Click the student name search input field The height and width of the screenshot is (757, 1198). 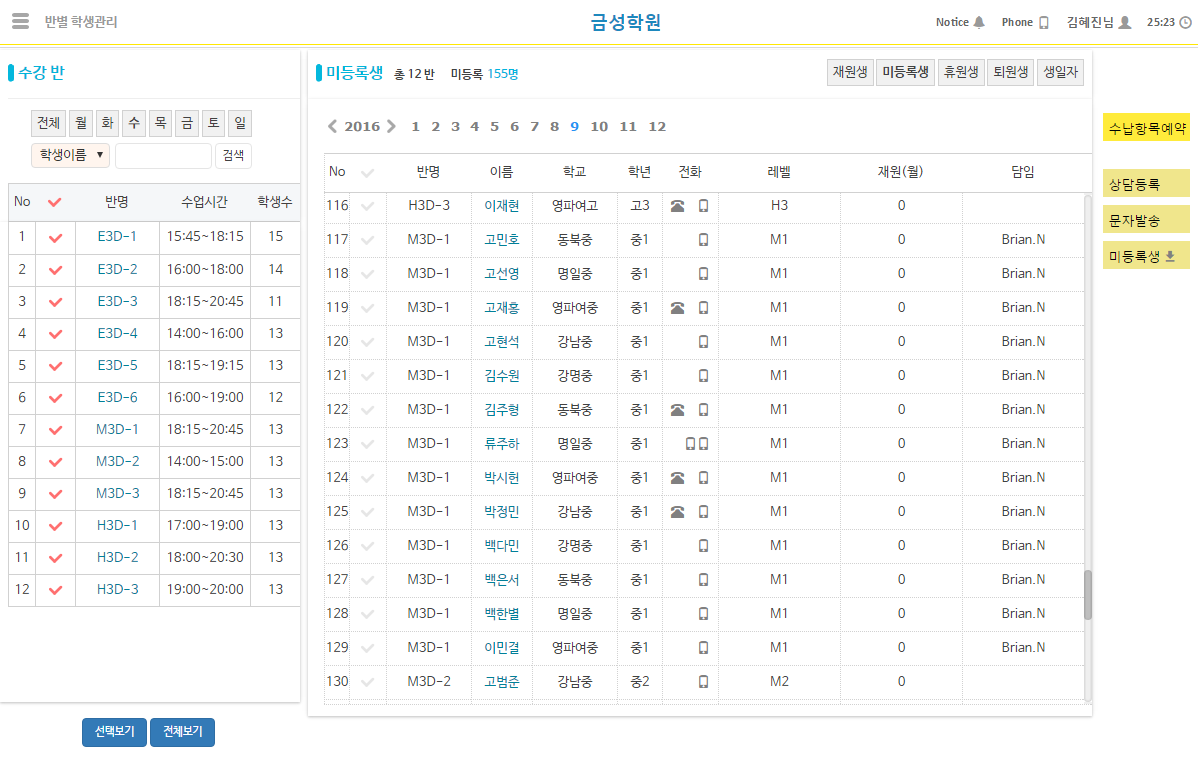point(164,156)
